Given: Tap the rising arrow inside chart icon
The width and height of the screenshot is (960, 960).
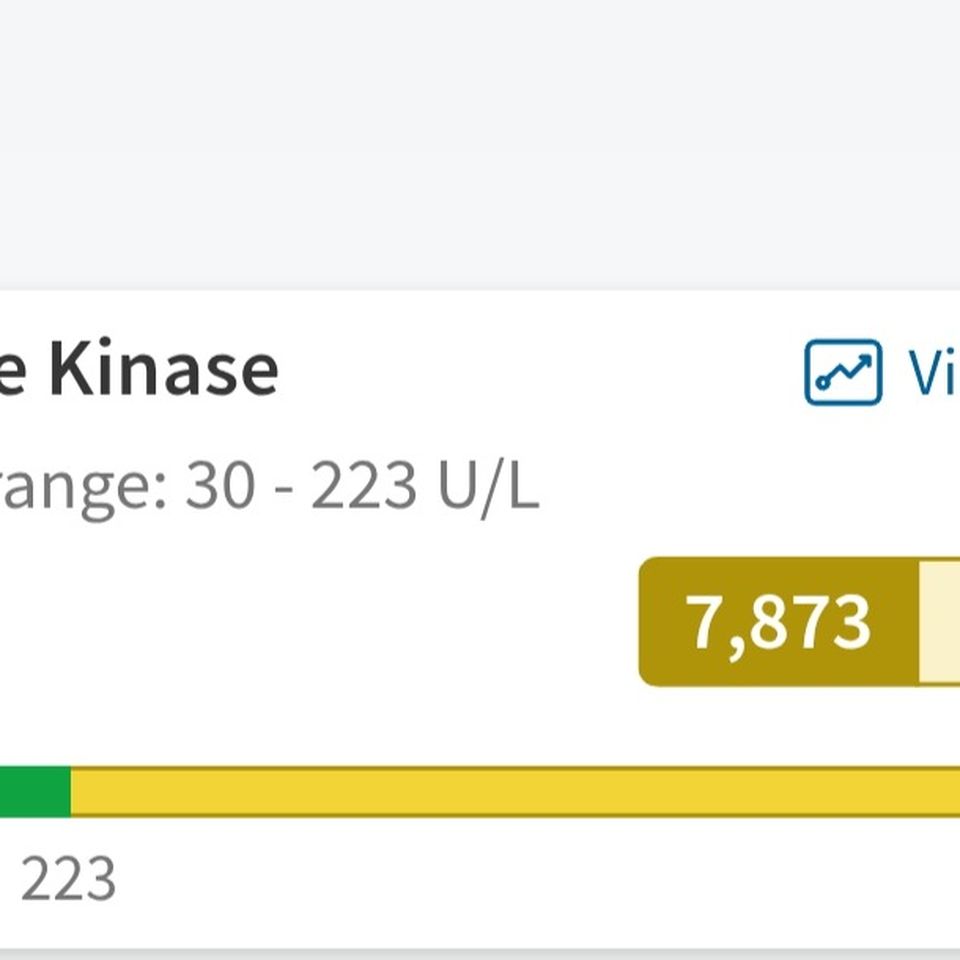Looking at the screenshot, I should pyautogui.click(x=846, y=369).
